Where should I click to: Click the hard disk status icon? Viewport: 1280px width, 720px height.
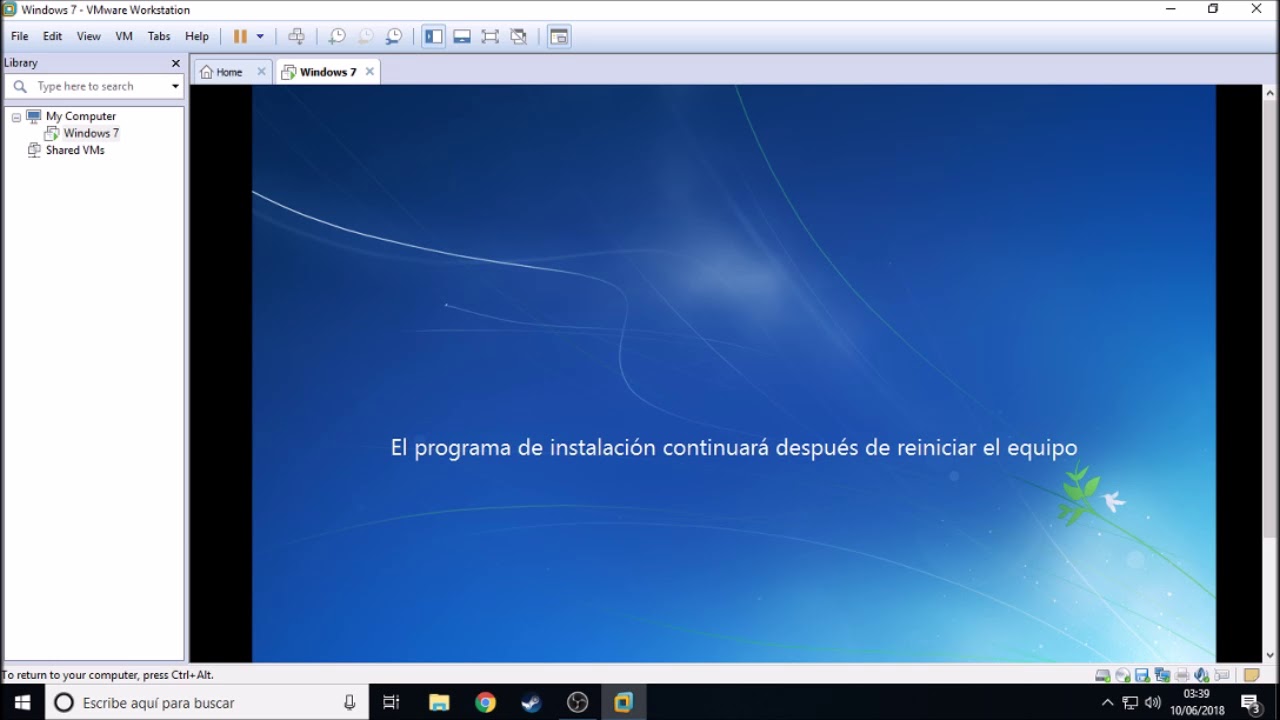(1102, 675)
